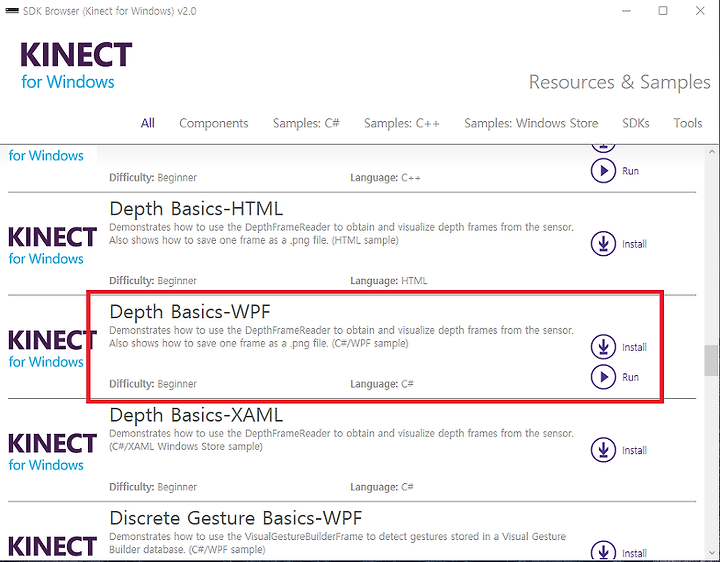Switch to the Tools tab

point(687,123)
